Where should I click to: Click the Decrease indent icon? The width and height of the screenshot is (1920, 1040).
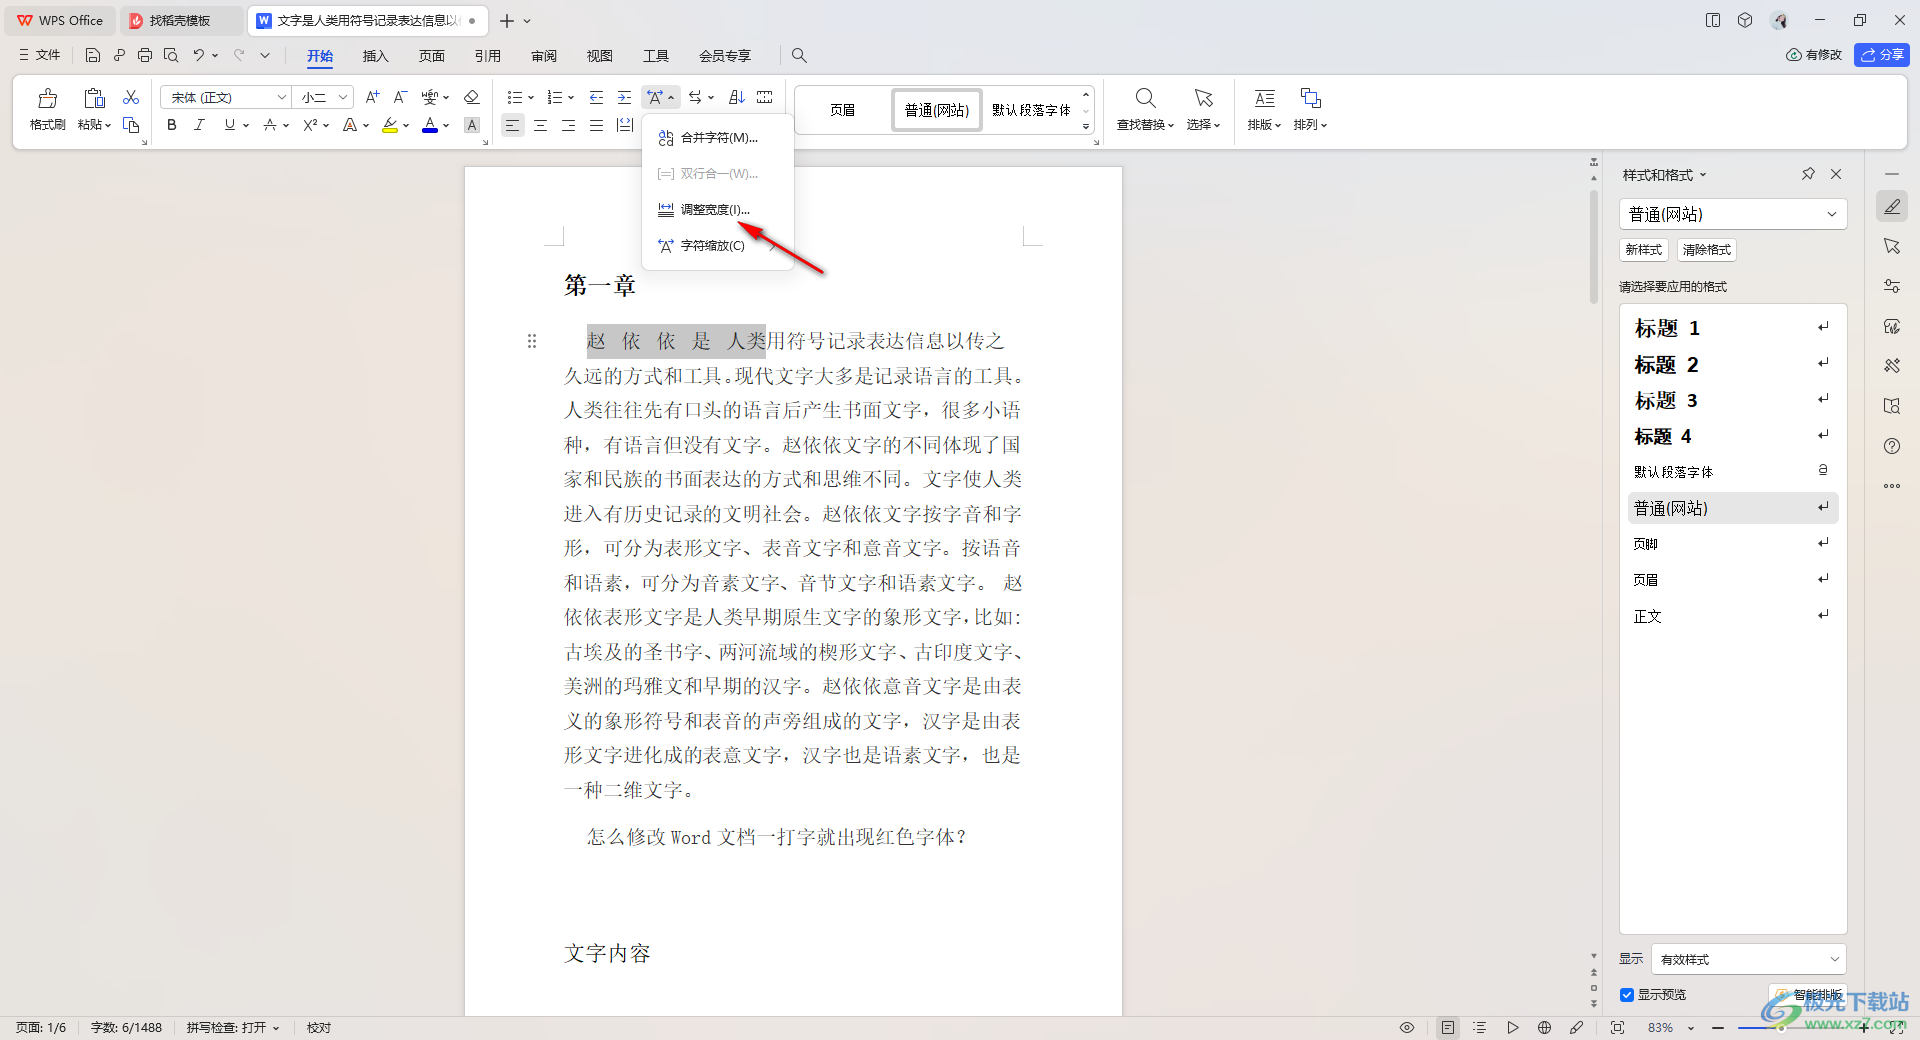click(597, 97)
